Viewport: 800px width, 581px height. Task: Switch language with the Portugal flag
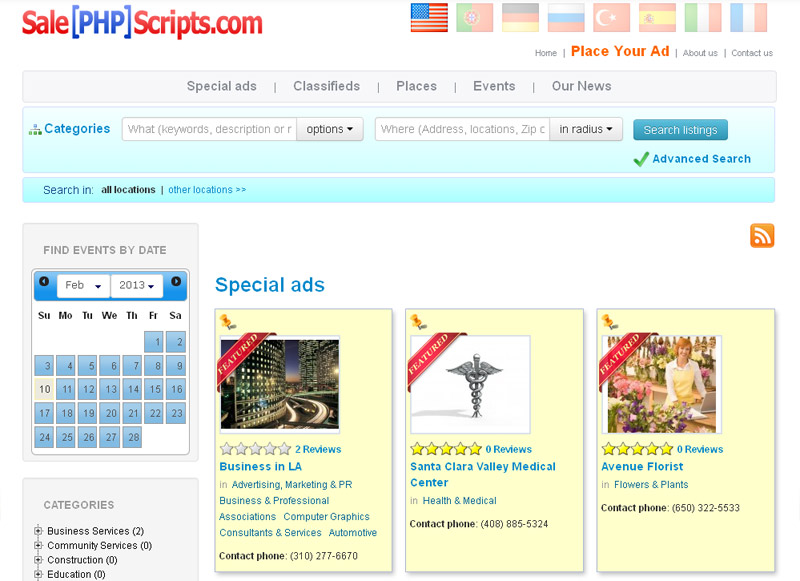474,18
